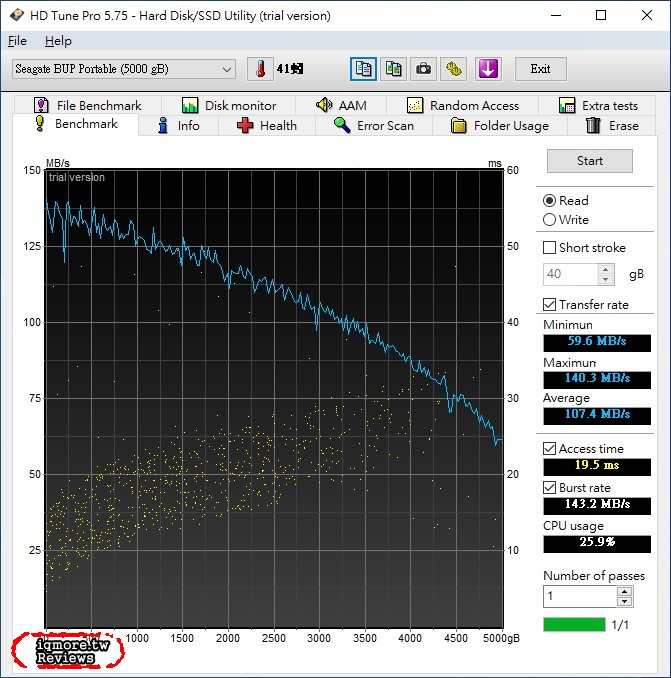Screen dimensions: 671x678
Task: Increase the number of passes with up arrow
Action: [624, 591]
